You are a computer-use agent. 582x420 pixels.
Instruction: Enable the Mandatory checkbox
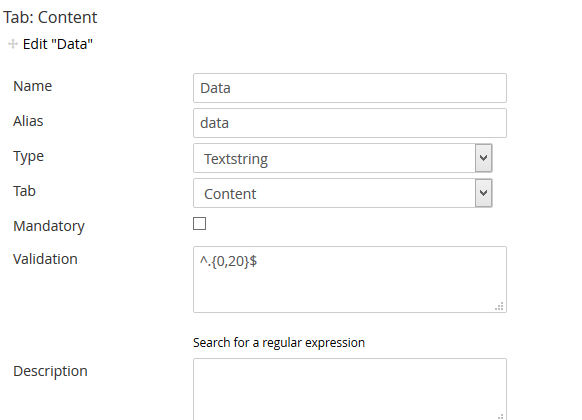(x=199, y=224)
